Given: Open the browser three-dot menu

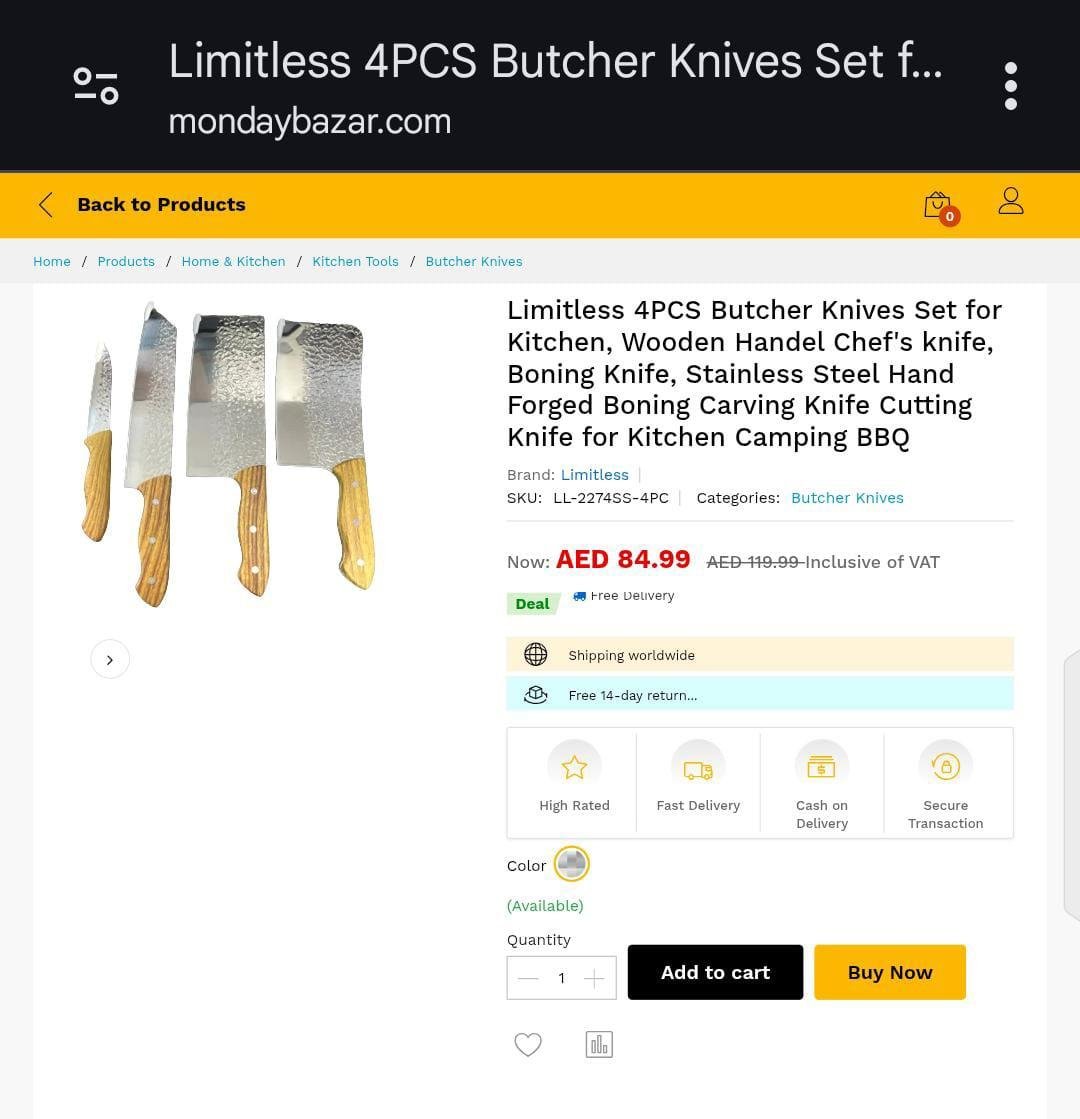Looking at the screenshot, I should coord(1010,86).
